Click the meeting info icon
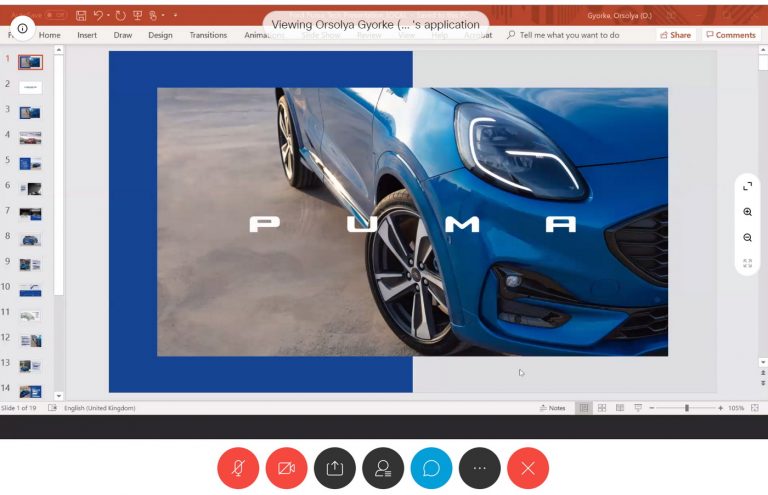 point(23,28)
